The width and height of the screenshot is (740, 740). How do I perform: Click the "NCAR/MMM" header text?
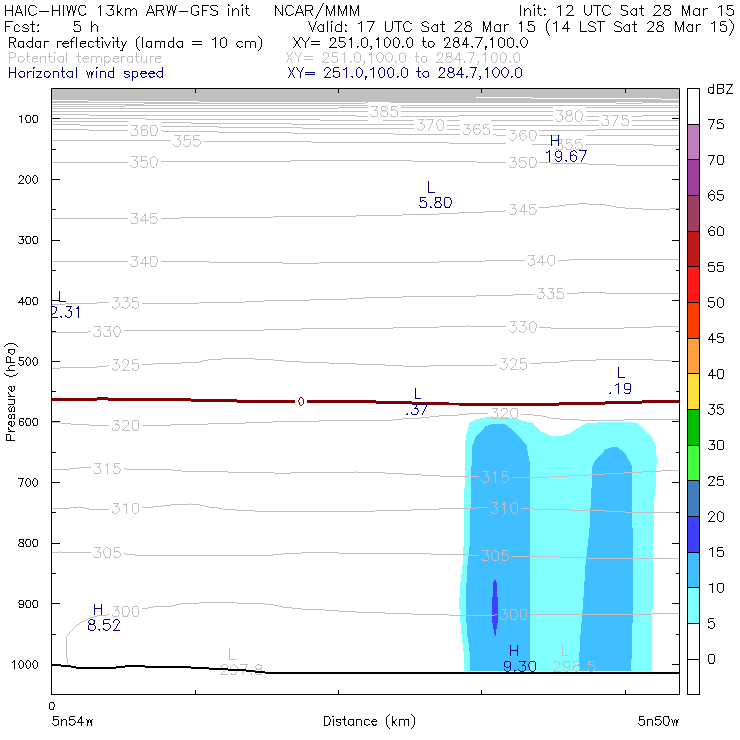point(317,10)
